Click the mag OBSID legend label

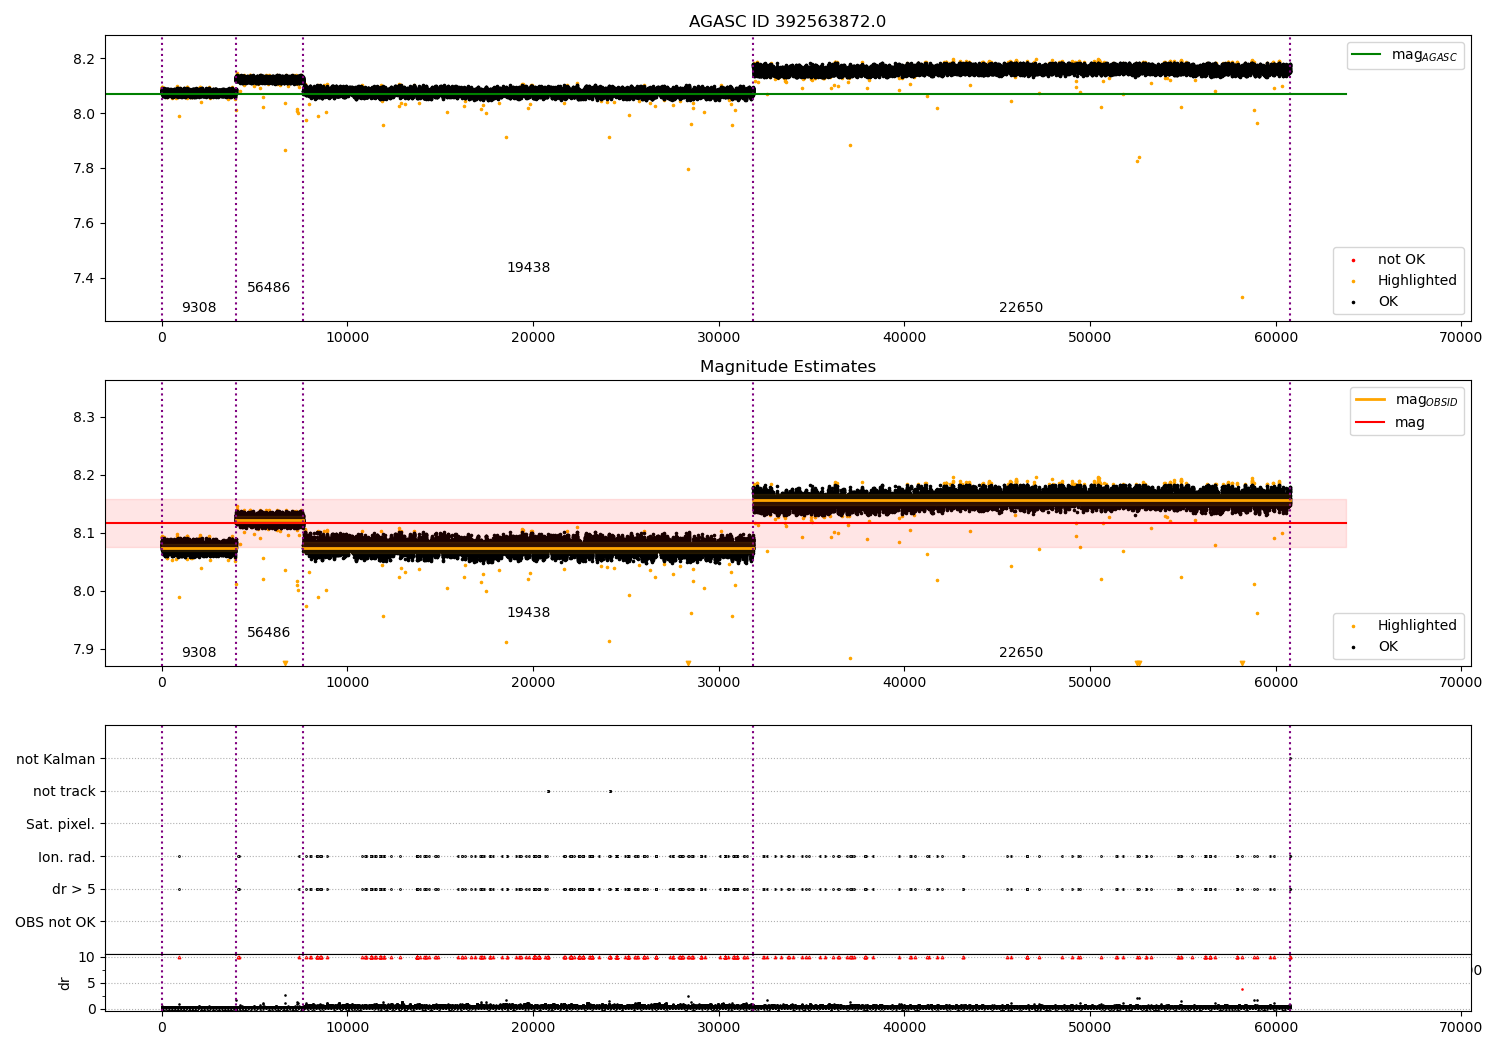click(1426, 400)
